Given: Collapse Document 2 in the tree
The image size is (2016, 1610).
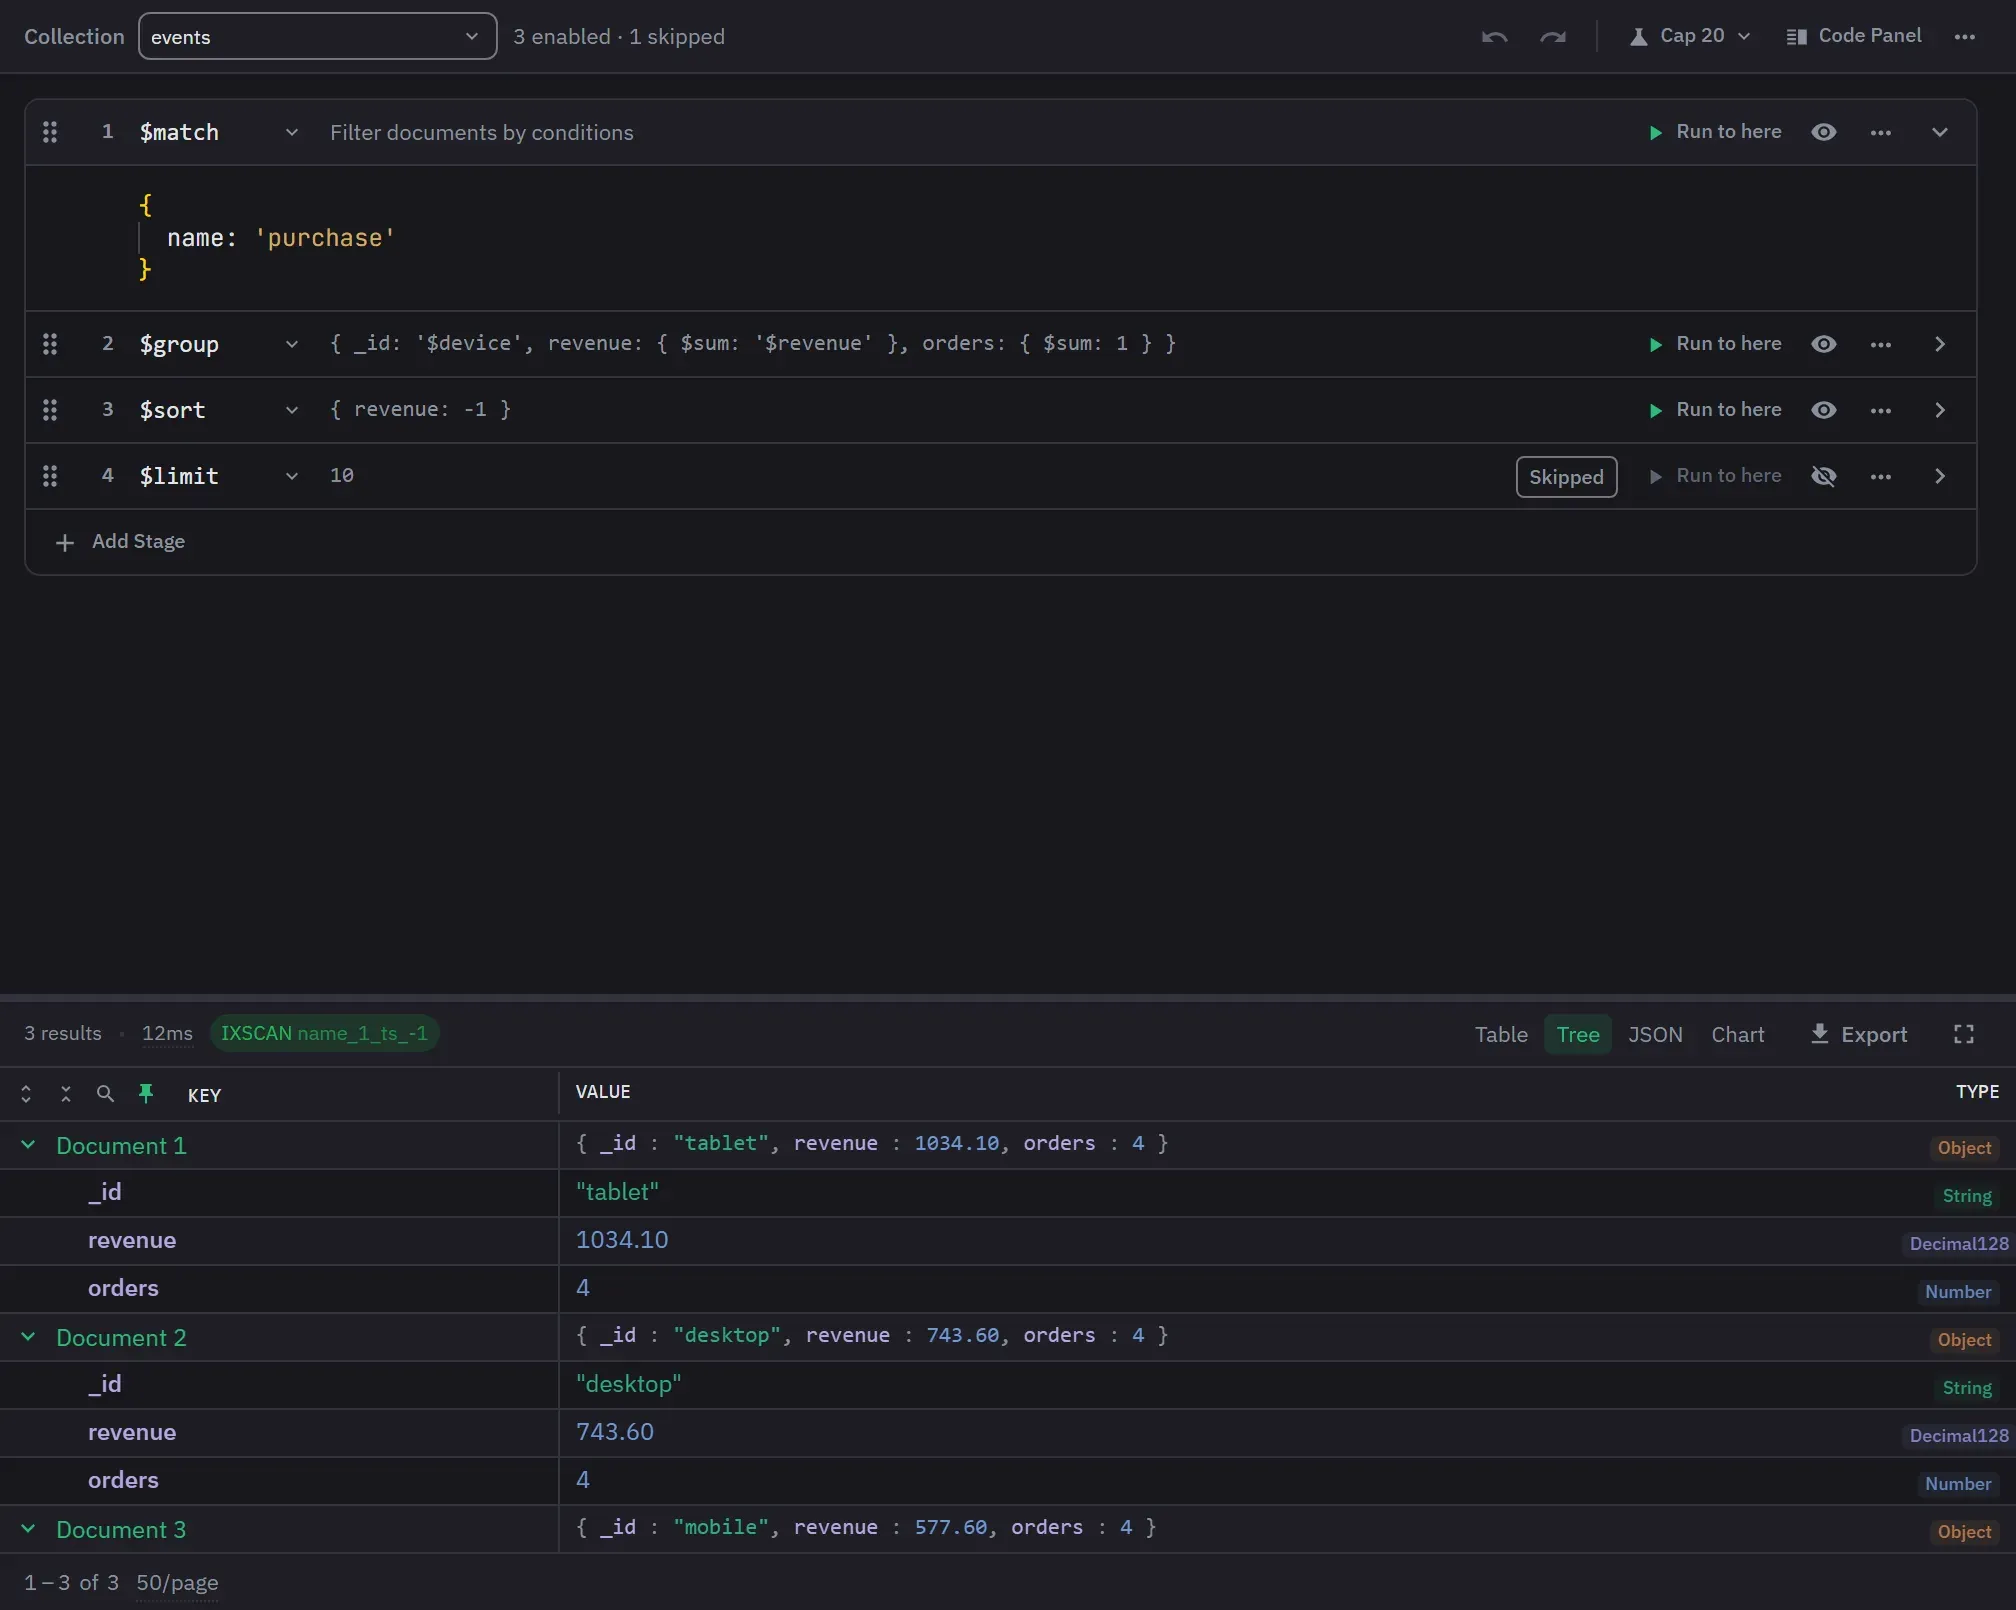Looking at the screenshot, I should 28,1337.
